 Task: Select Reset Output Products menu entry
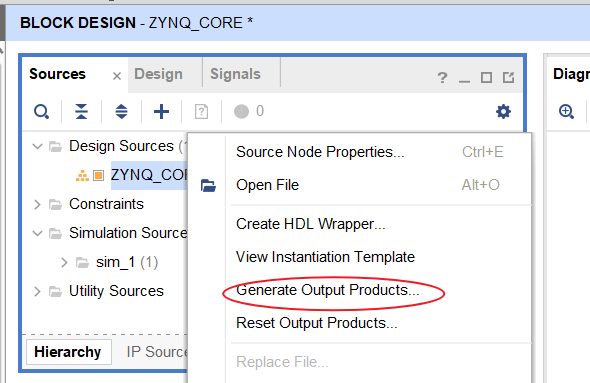(316, 323)
